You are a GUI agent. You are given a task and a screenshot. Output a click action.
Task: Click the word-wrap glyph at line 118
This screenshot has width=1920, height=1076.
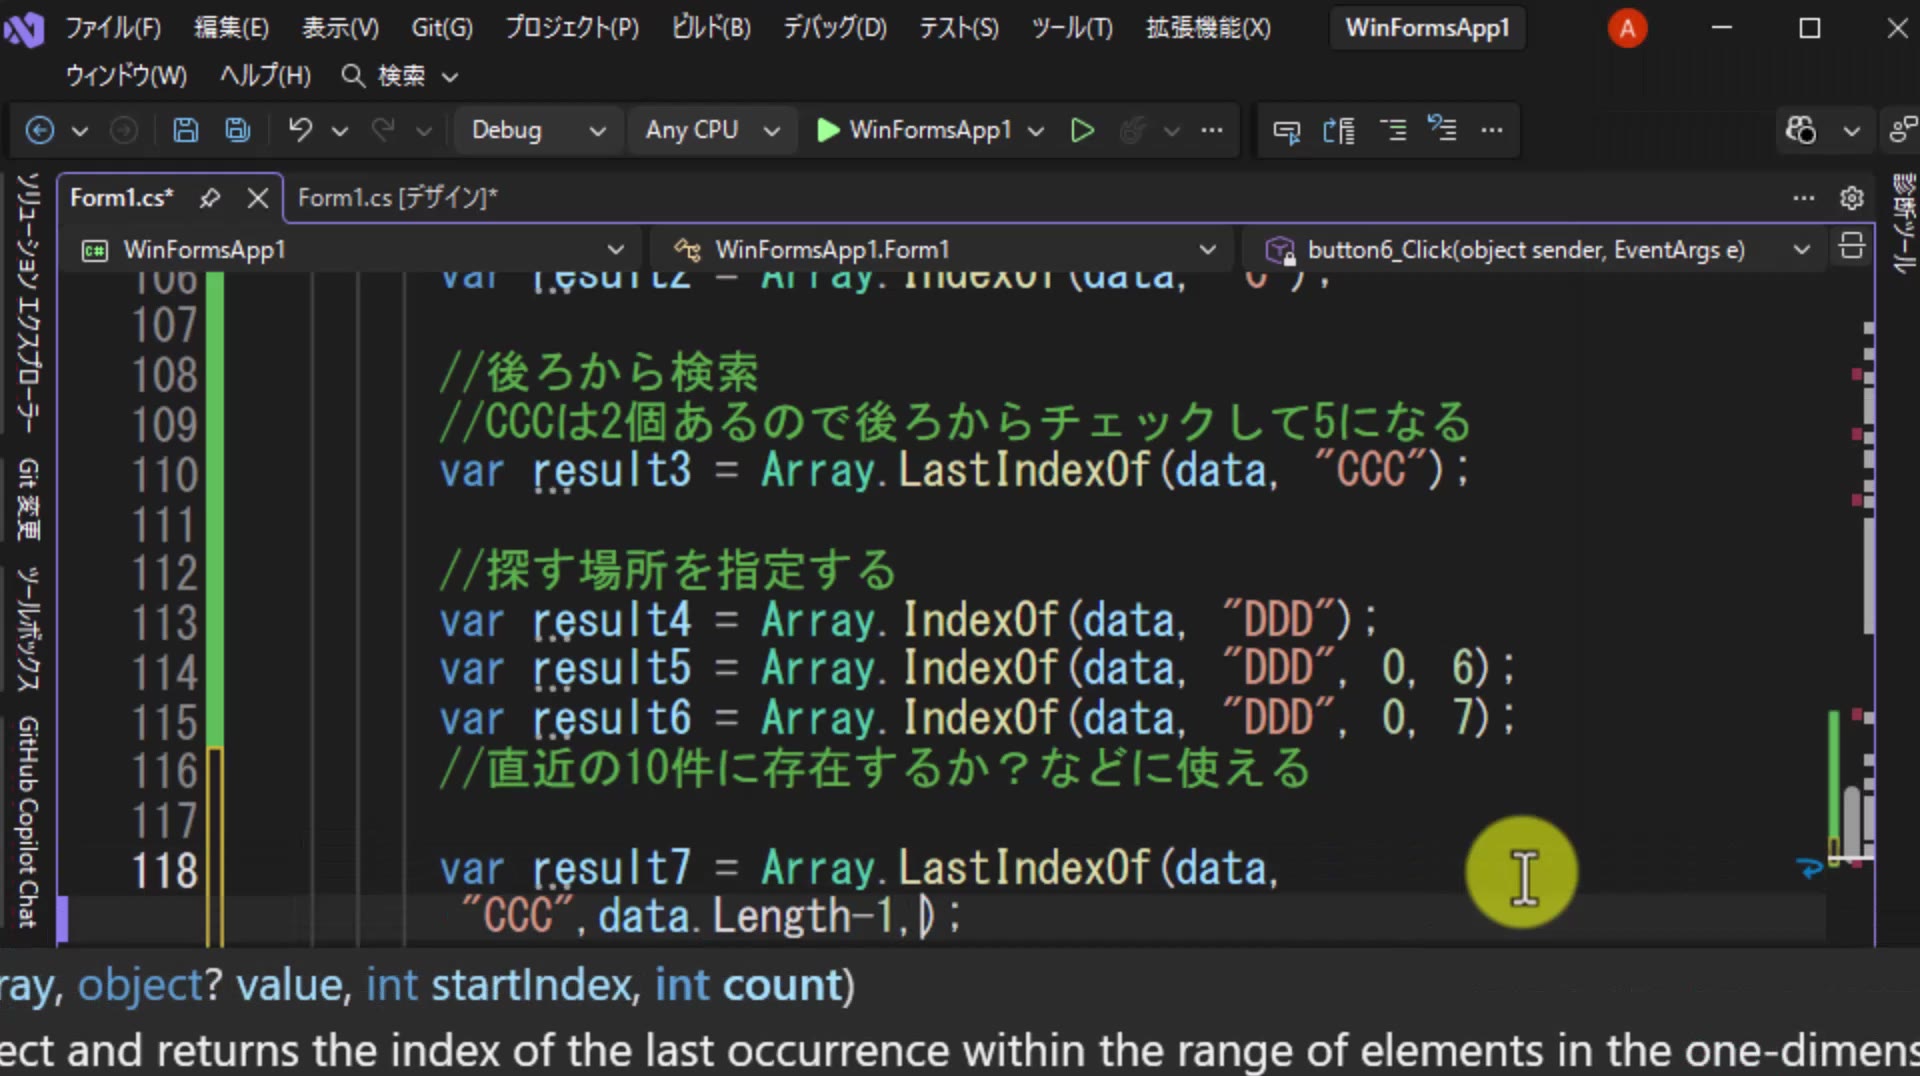(x=1809, y=868)
